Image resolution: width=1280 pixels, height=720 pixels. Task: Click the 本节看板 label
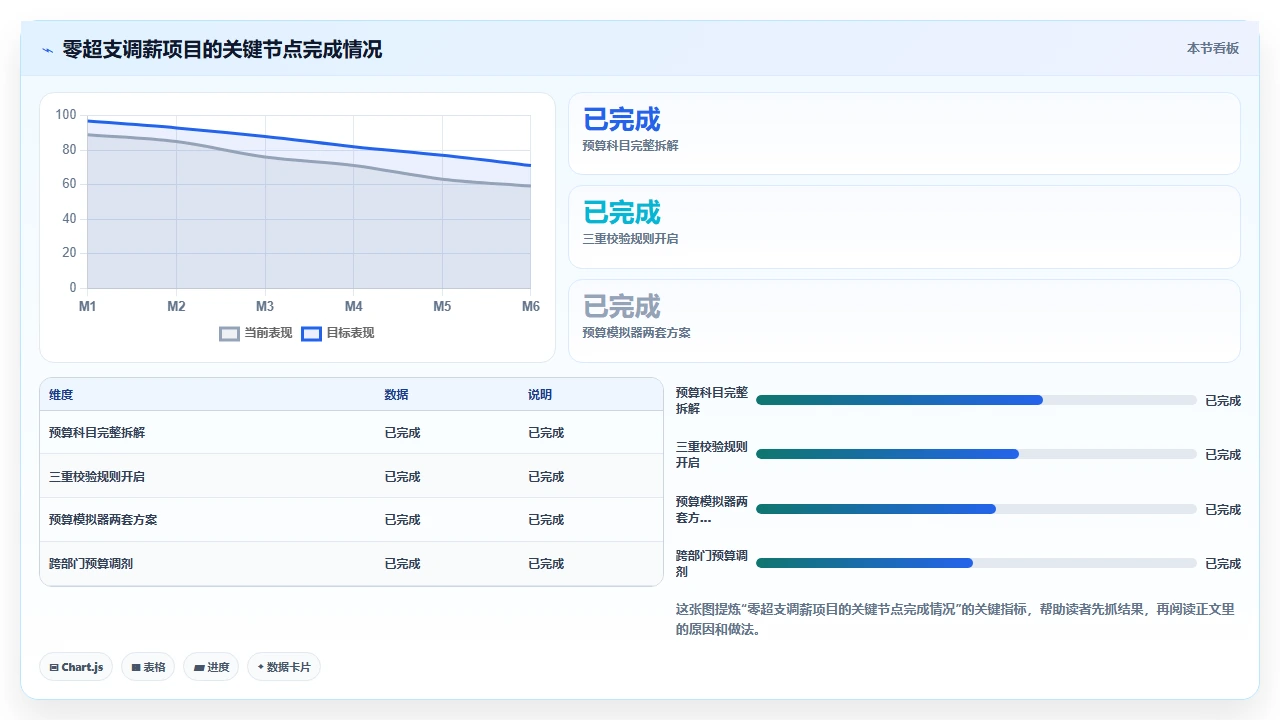pos(1213,48)
